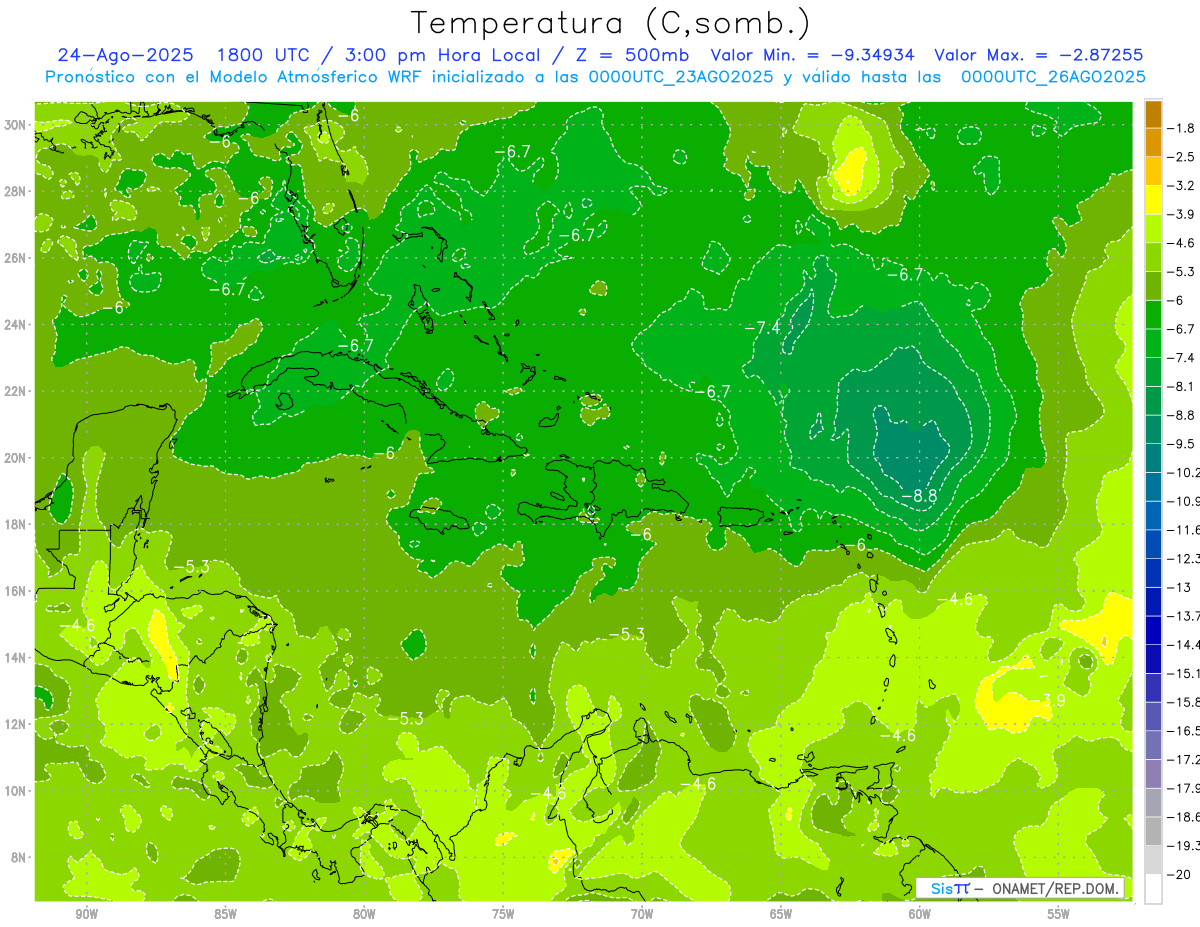Click the "SisTT" logo text
This screenshot has width=1200, height=927.
949,889
